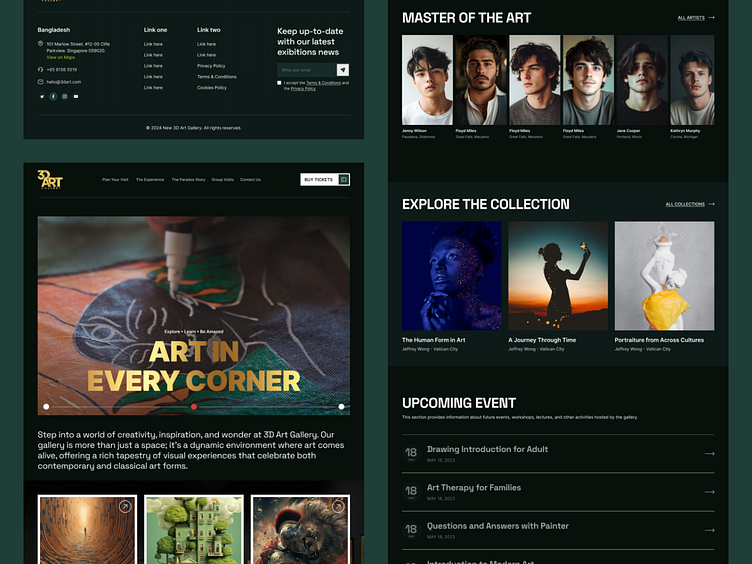
Task: Click A Journey Through Time title text
Action: tap(542, 340)
